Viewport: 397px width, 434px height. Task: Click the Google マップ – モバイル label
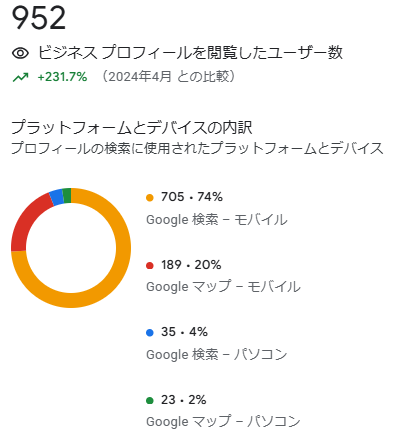tap(223, 287)
